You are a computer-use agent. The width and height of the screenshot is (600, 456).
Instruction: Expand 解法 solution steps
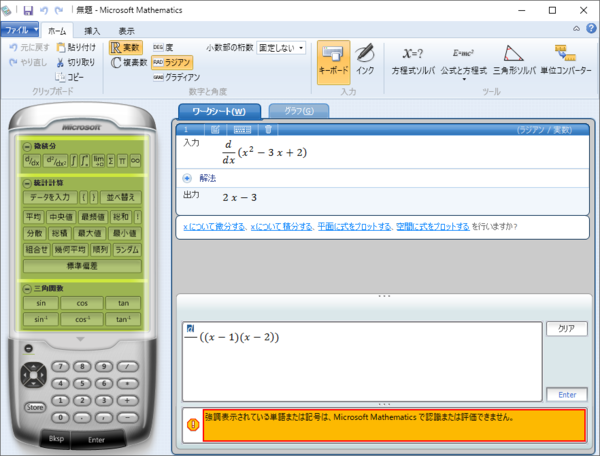187,178
